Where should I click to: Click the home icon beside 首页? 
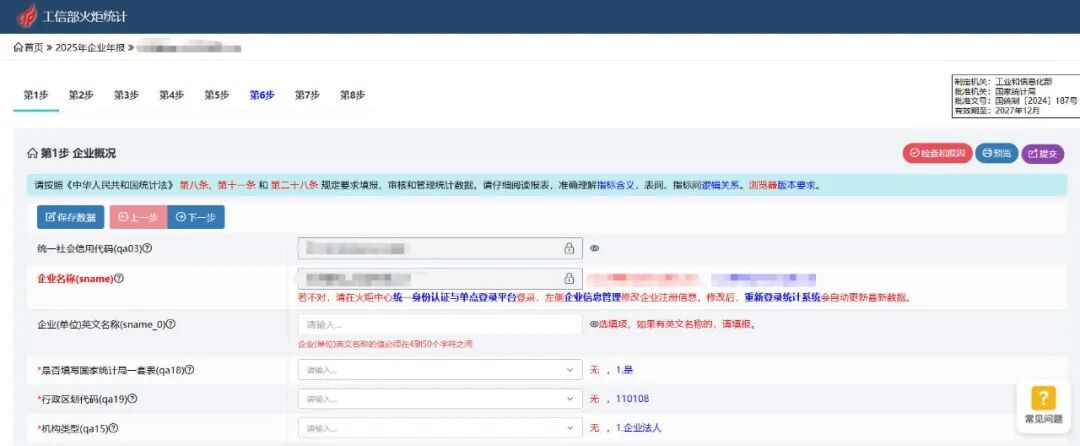click(18, 47)
